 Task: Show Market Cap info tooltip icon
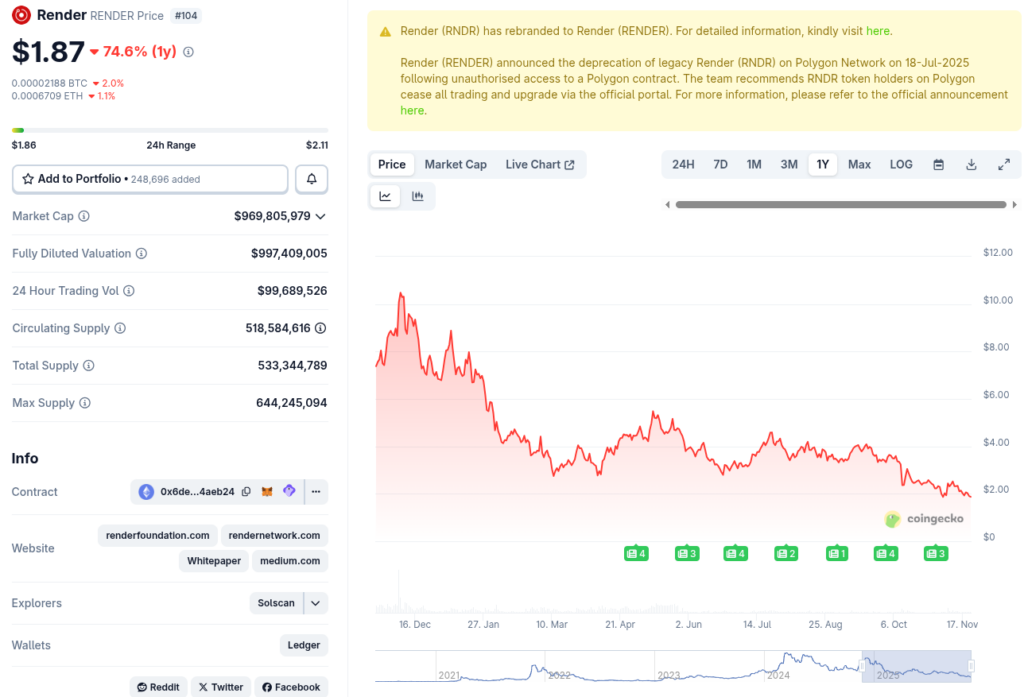(x=84, y=216)
